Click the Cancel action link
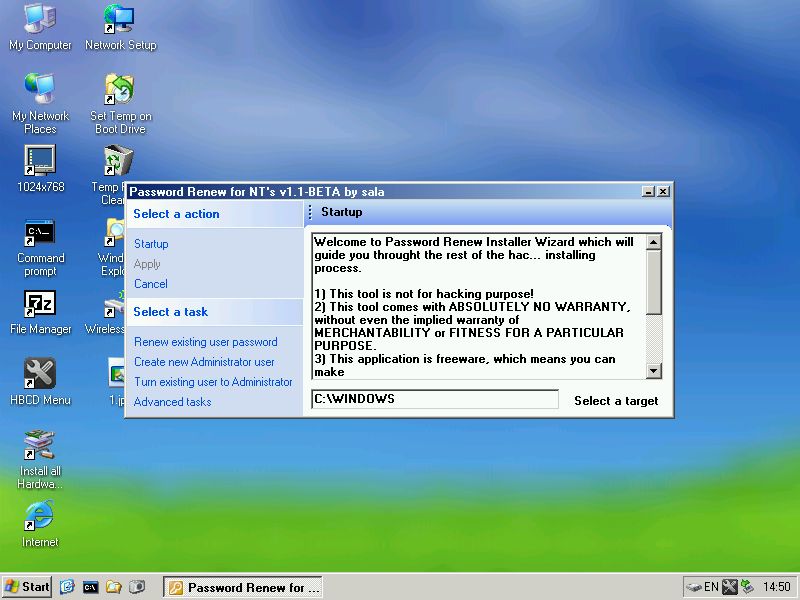 tap(151, 284)
